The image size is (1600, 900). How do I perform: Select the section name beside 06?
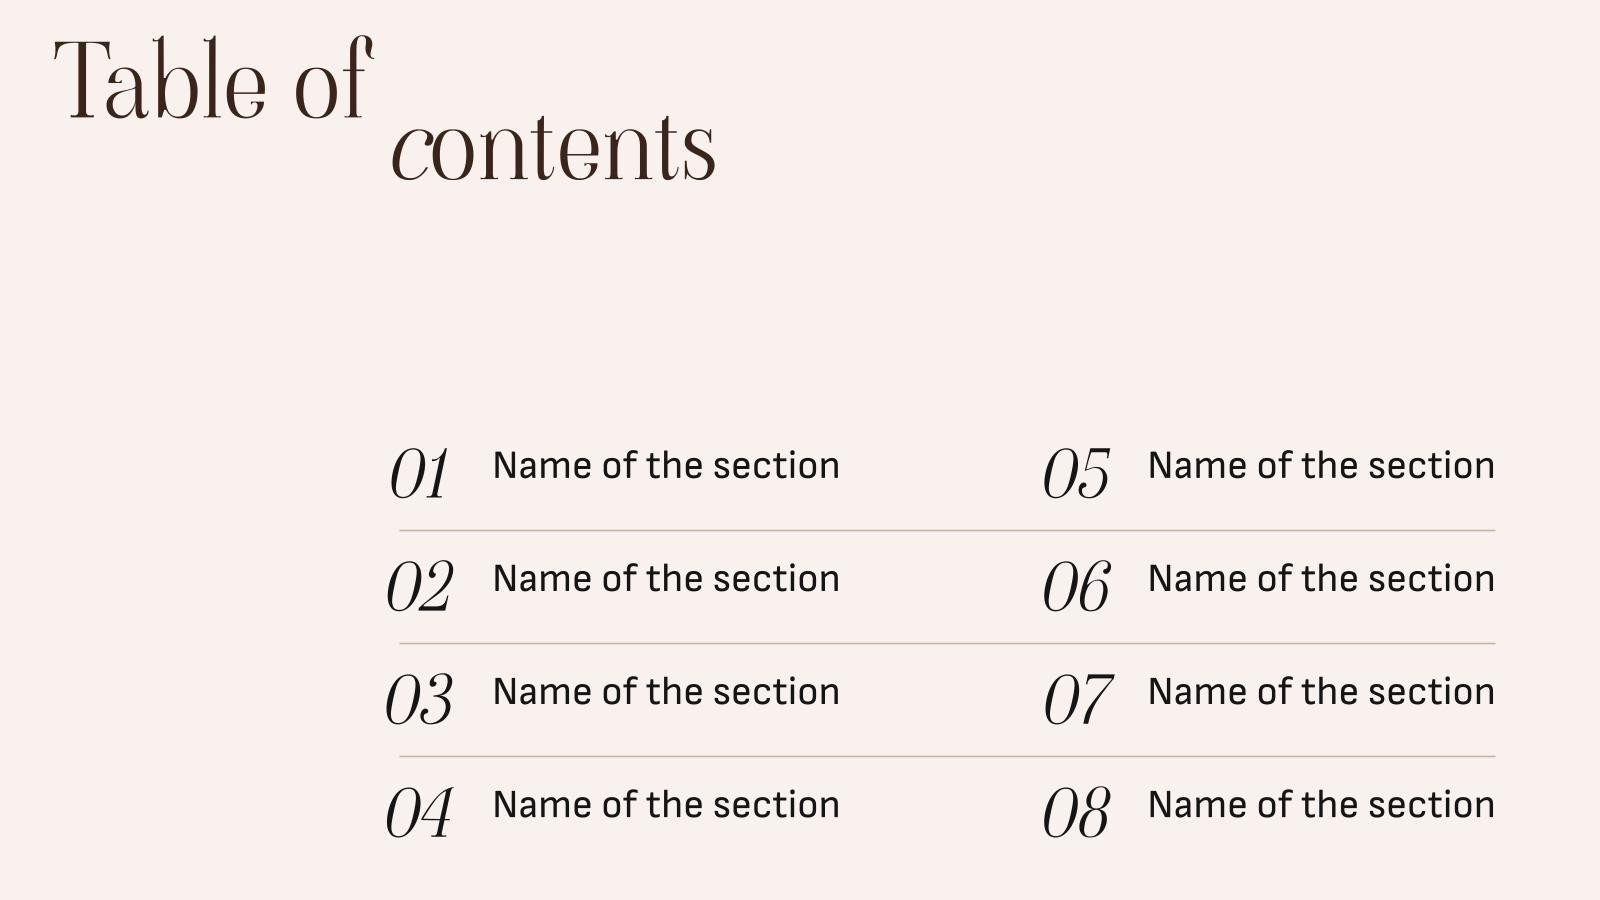tap(1321, 579)
